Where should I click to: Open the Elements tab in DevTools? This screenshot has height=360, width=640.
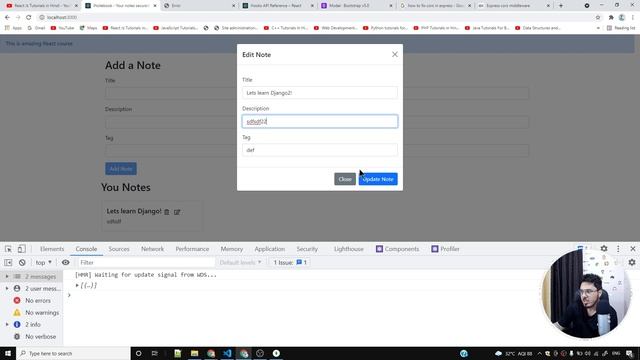pos(52,249)
